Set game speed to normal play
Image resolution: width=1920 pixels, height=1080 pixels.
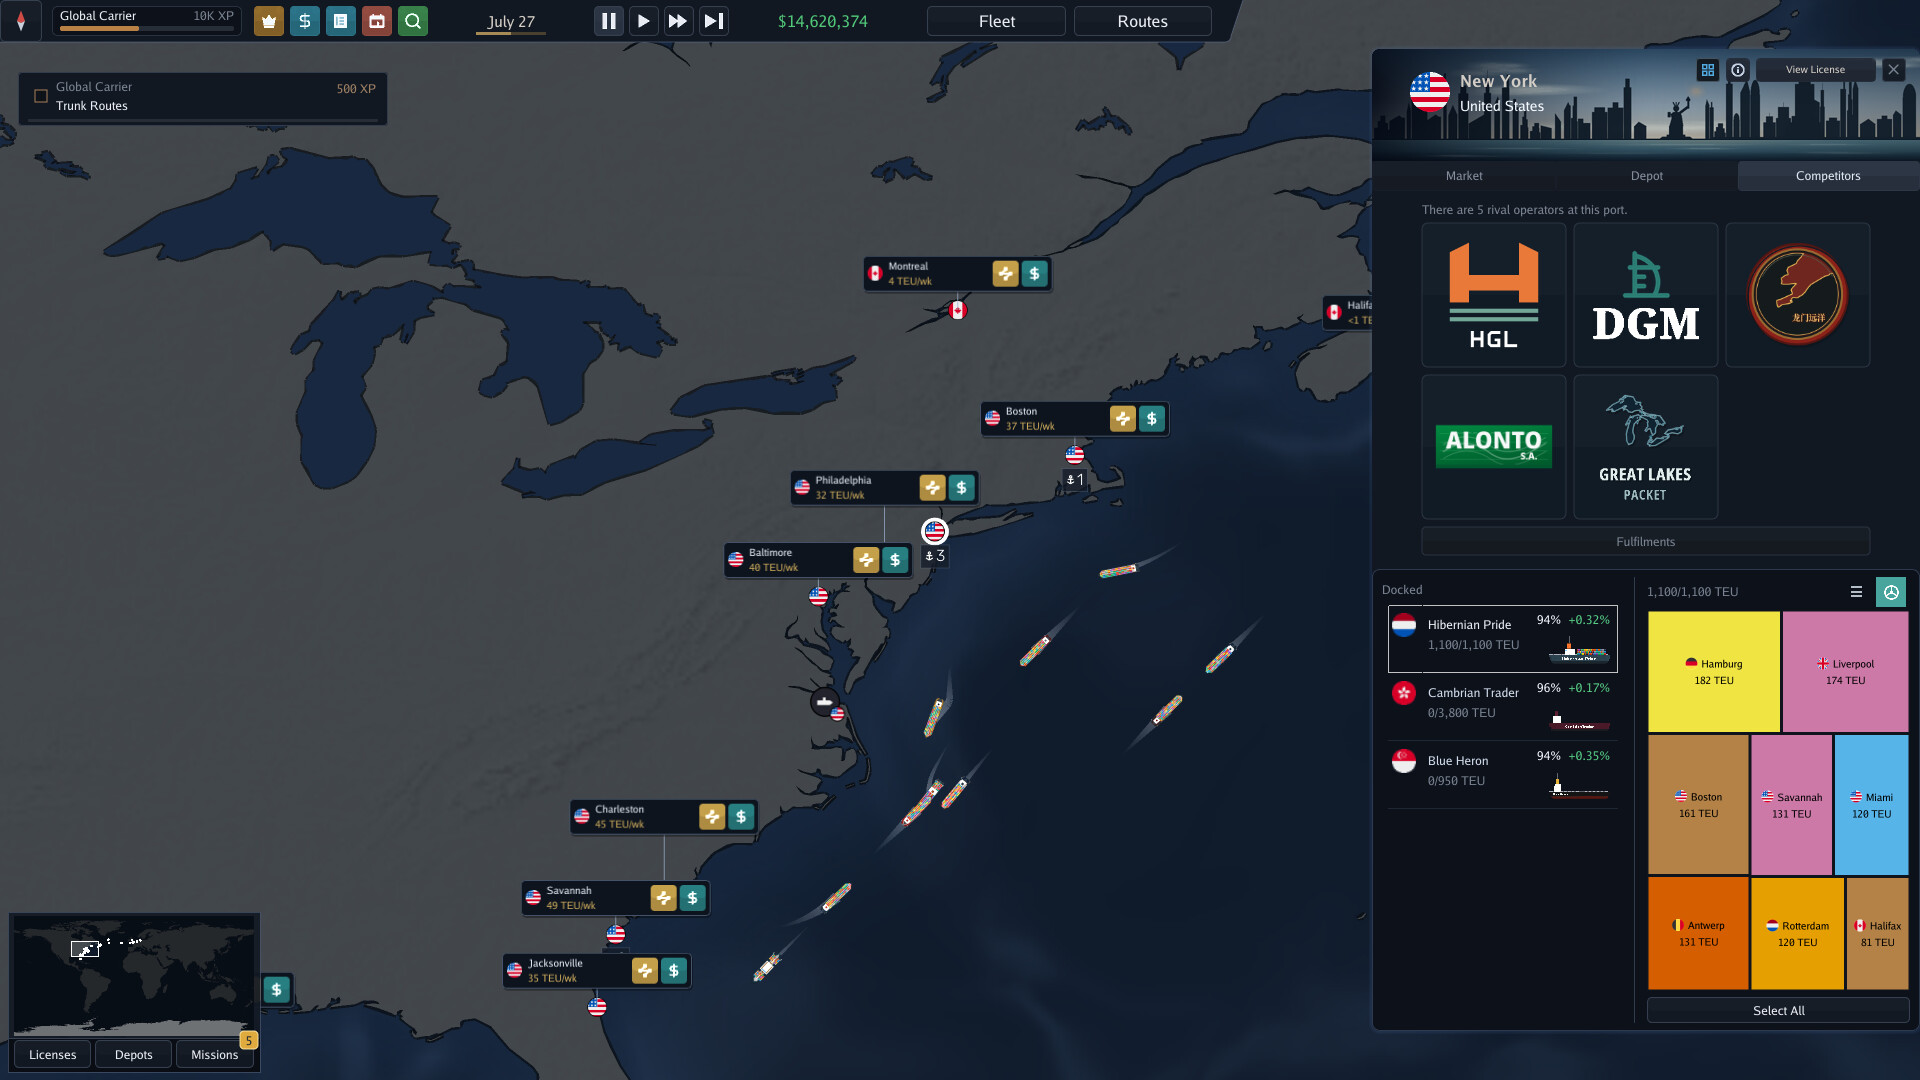point(643,21)
